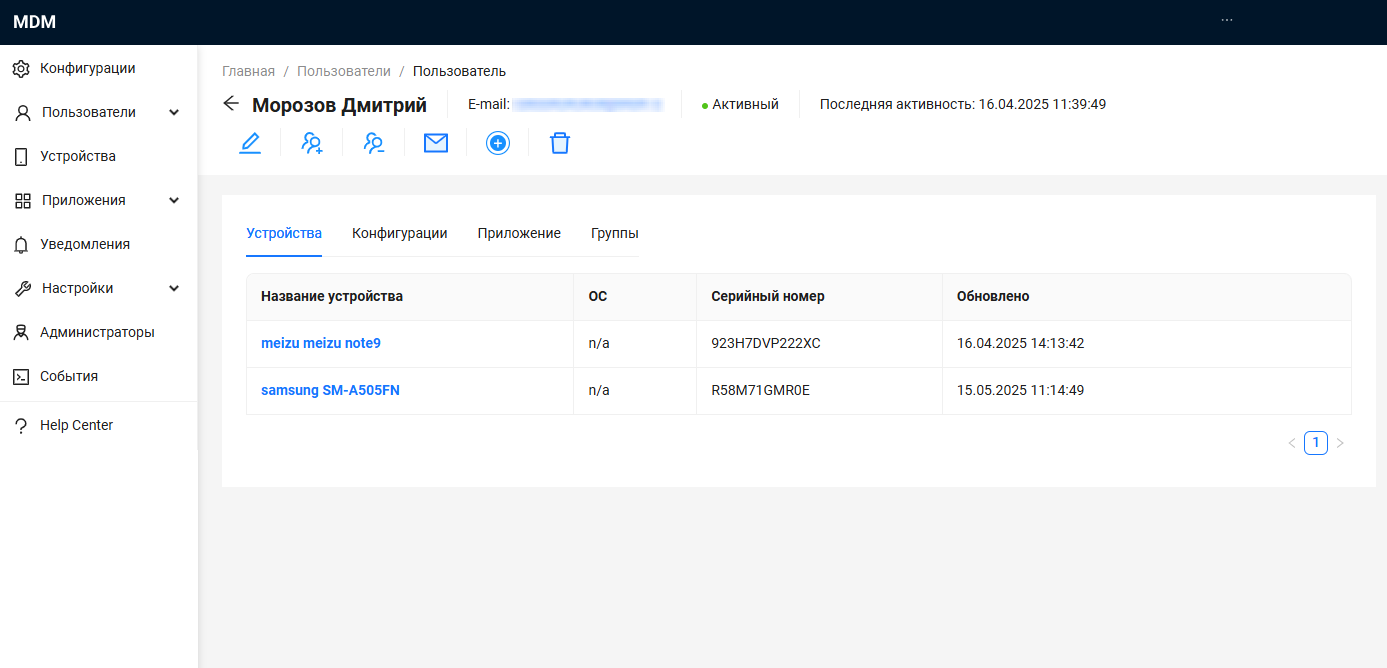Image resolution: width=1387 pixels, height=668 pixels.
Task: Switch to the Конфигурации tab
Action: pos(399,233)
